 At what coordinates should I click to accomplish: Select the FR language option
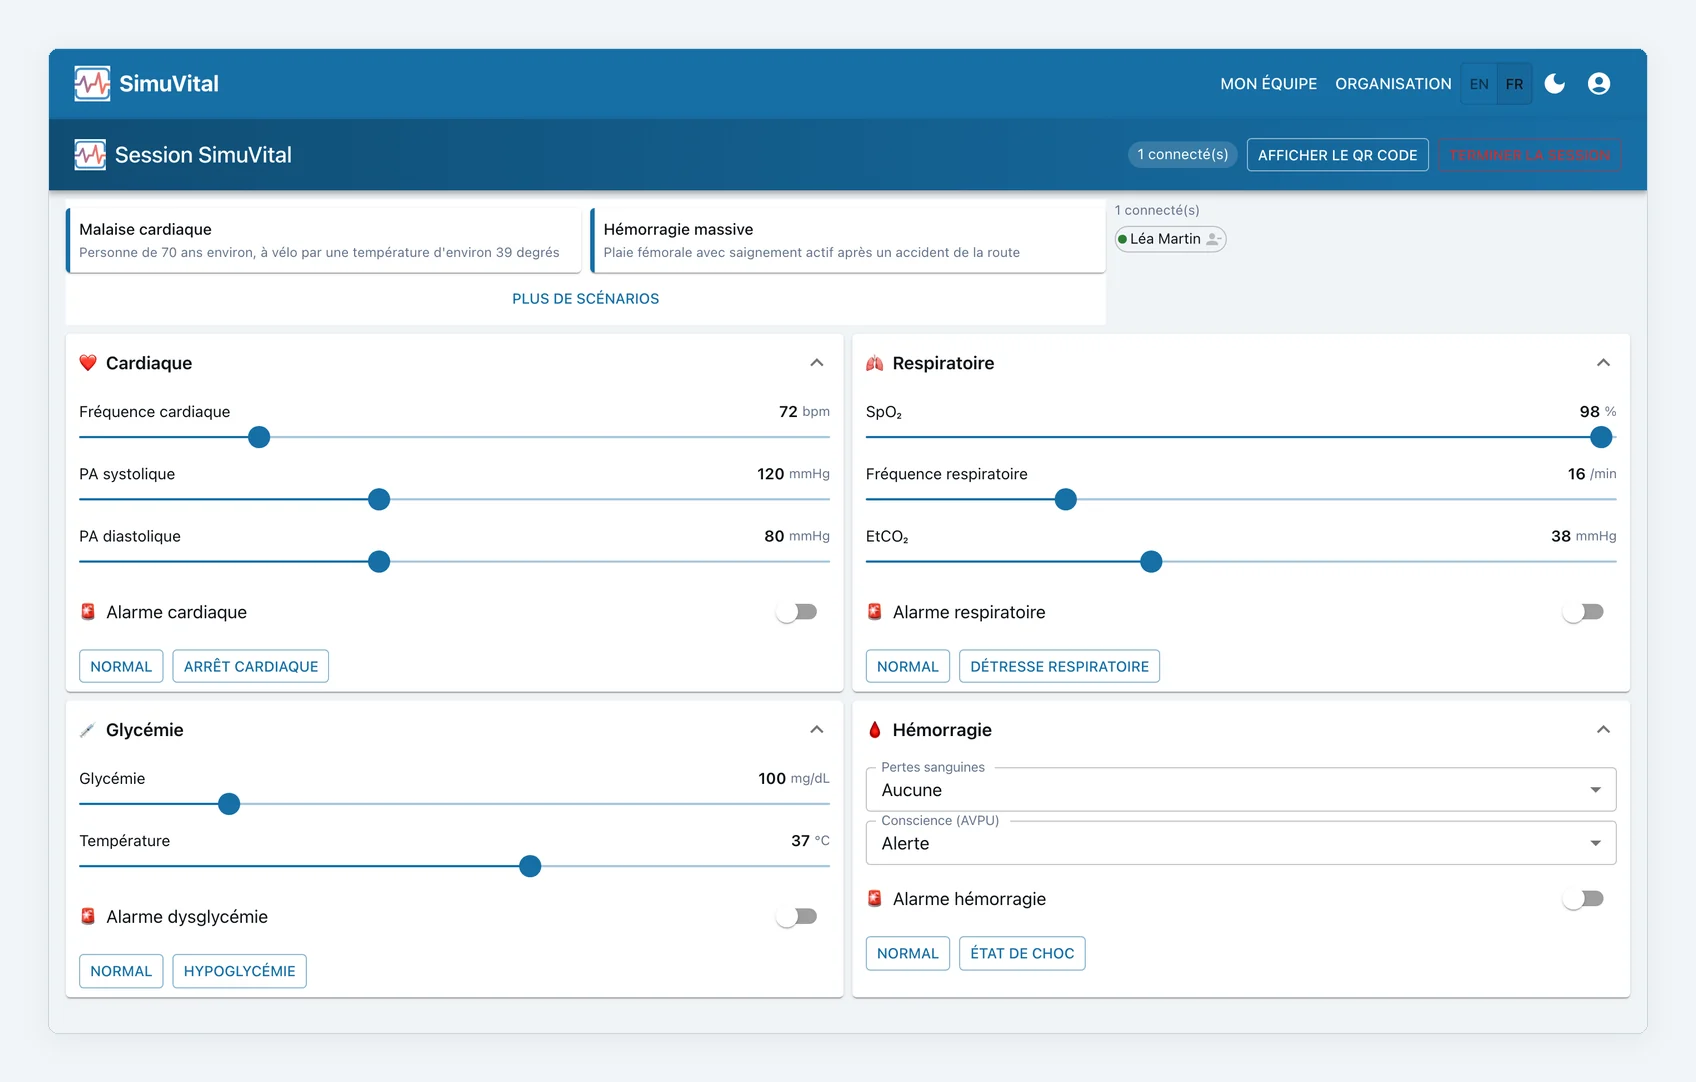[1515, 84]
